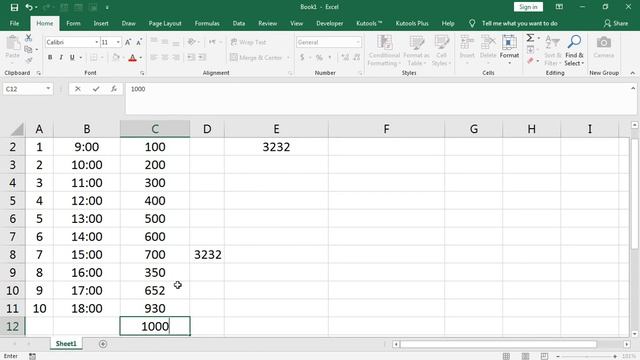Screen dimensions: 640x360
Task: Click the zoom in plus button
Action: coord(615,356)
